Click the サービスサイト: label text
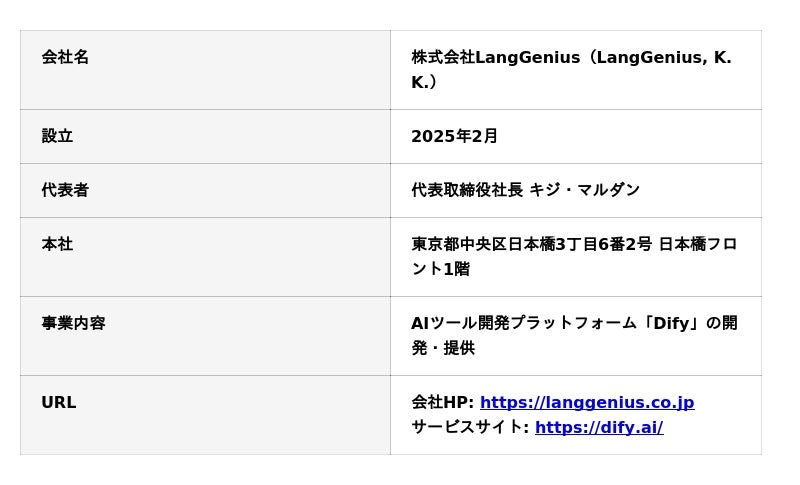This screenshot has width=800, height=485. pos(470,427)
